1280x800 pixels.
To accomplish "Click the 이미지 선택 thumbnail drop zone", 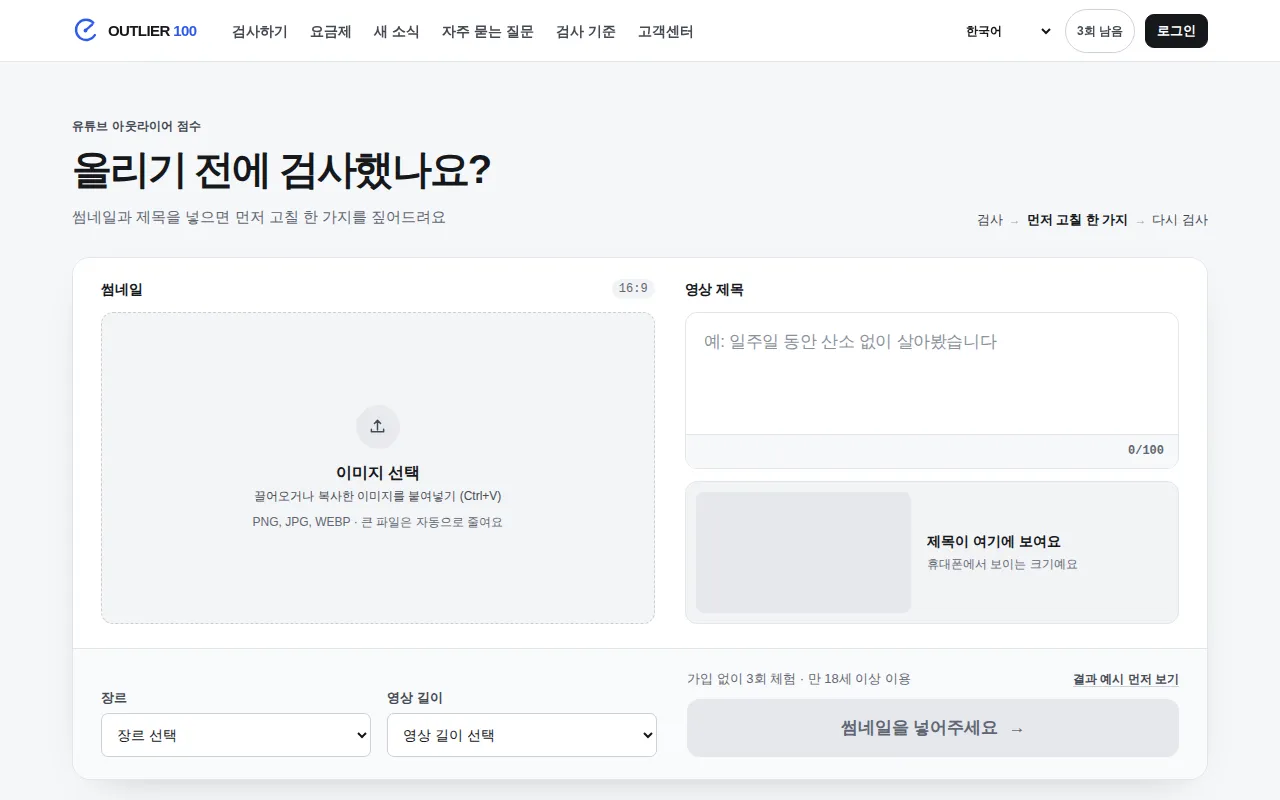I will pyautogui.click(x=378, y=468).
